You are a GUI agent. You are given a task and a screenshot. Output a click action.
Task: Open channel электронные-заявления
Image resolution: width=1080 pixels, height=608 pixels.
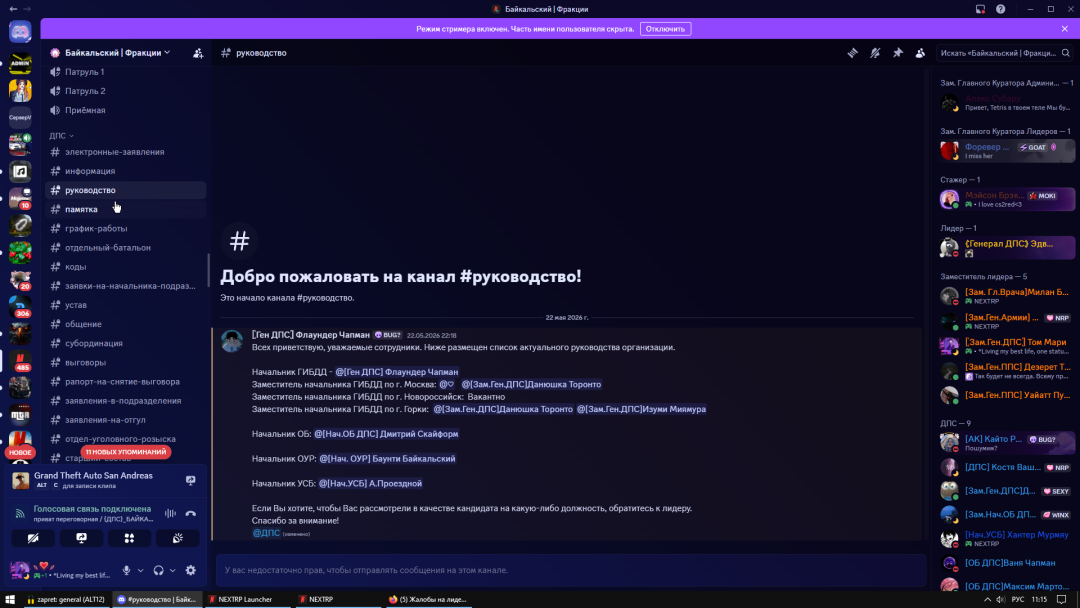(x=126, y=151)
